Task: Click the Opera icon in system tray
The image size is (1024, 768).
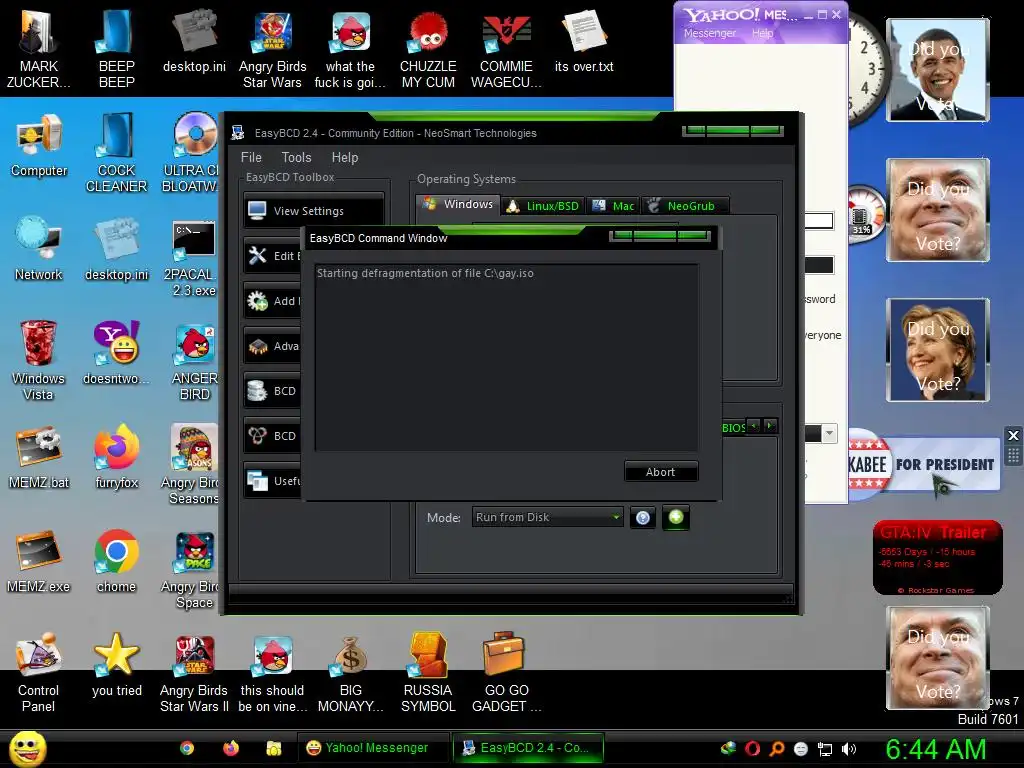Action: tap(752, 749)
